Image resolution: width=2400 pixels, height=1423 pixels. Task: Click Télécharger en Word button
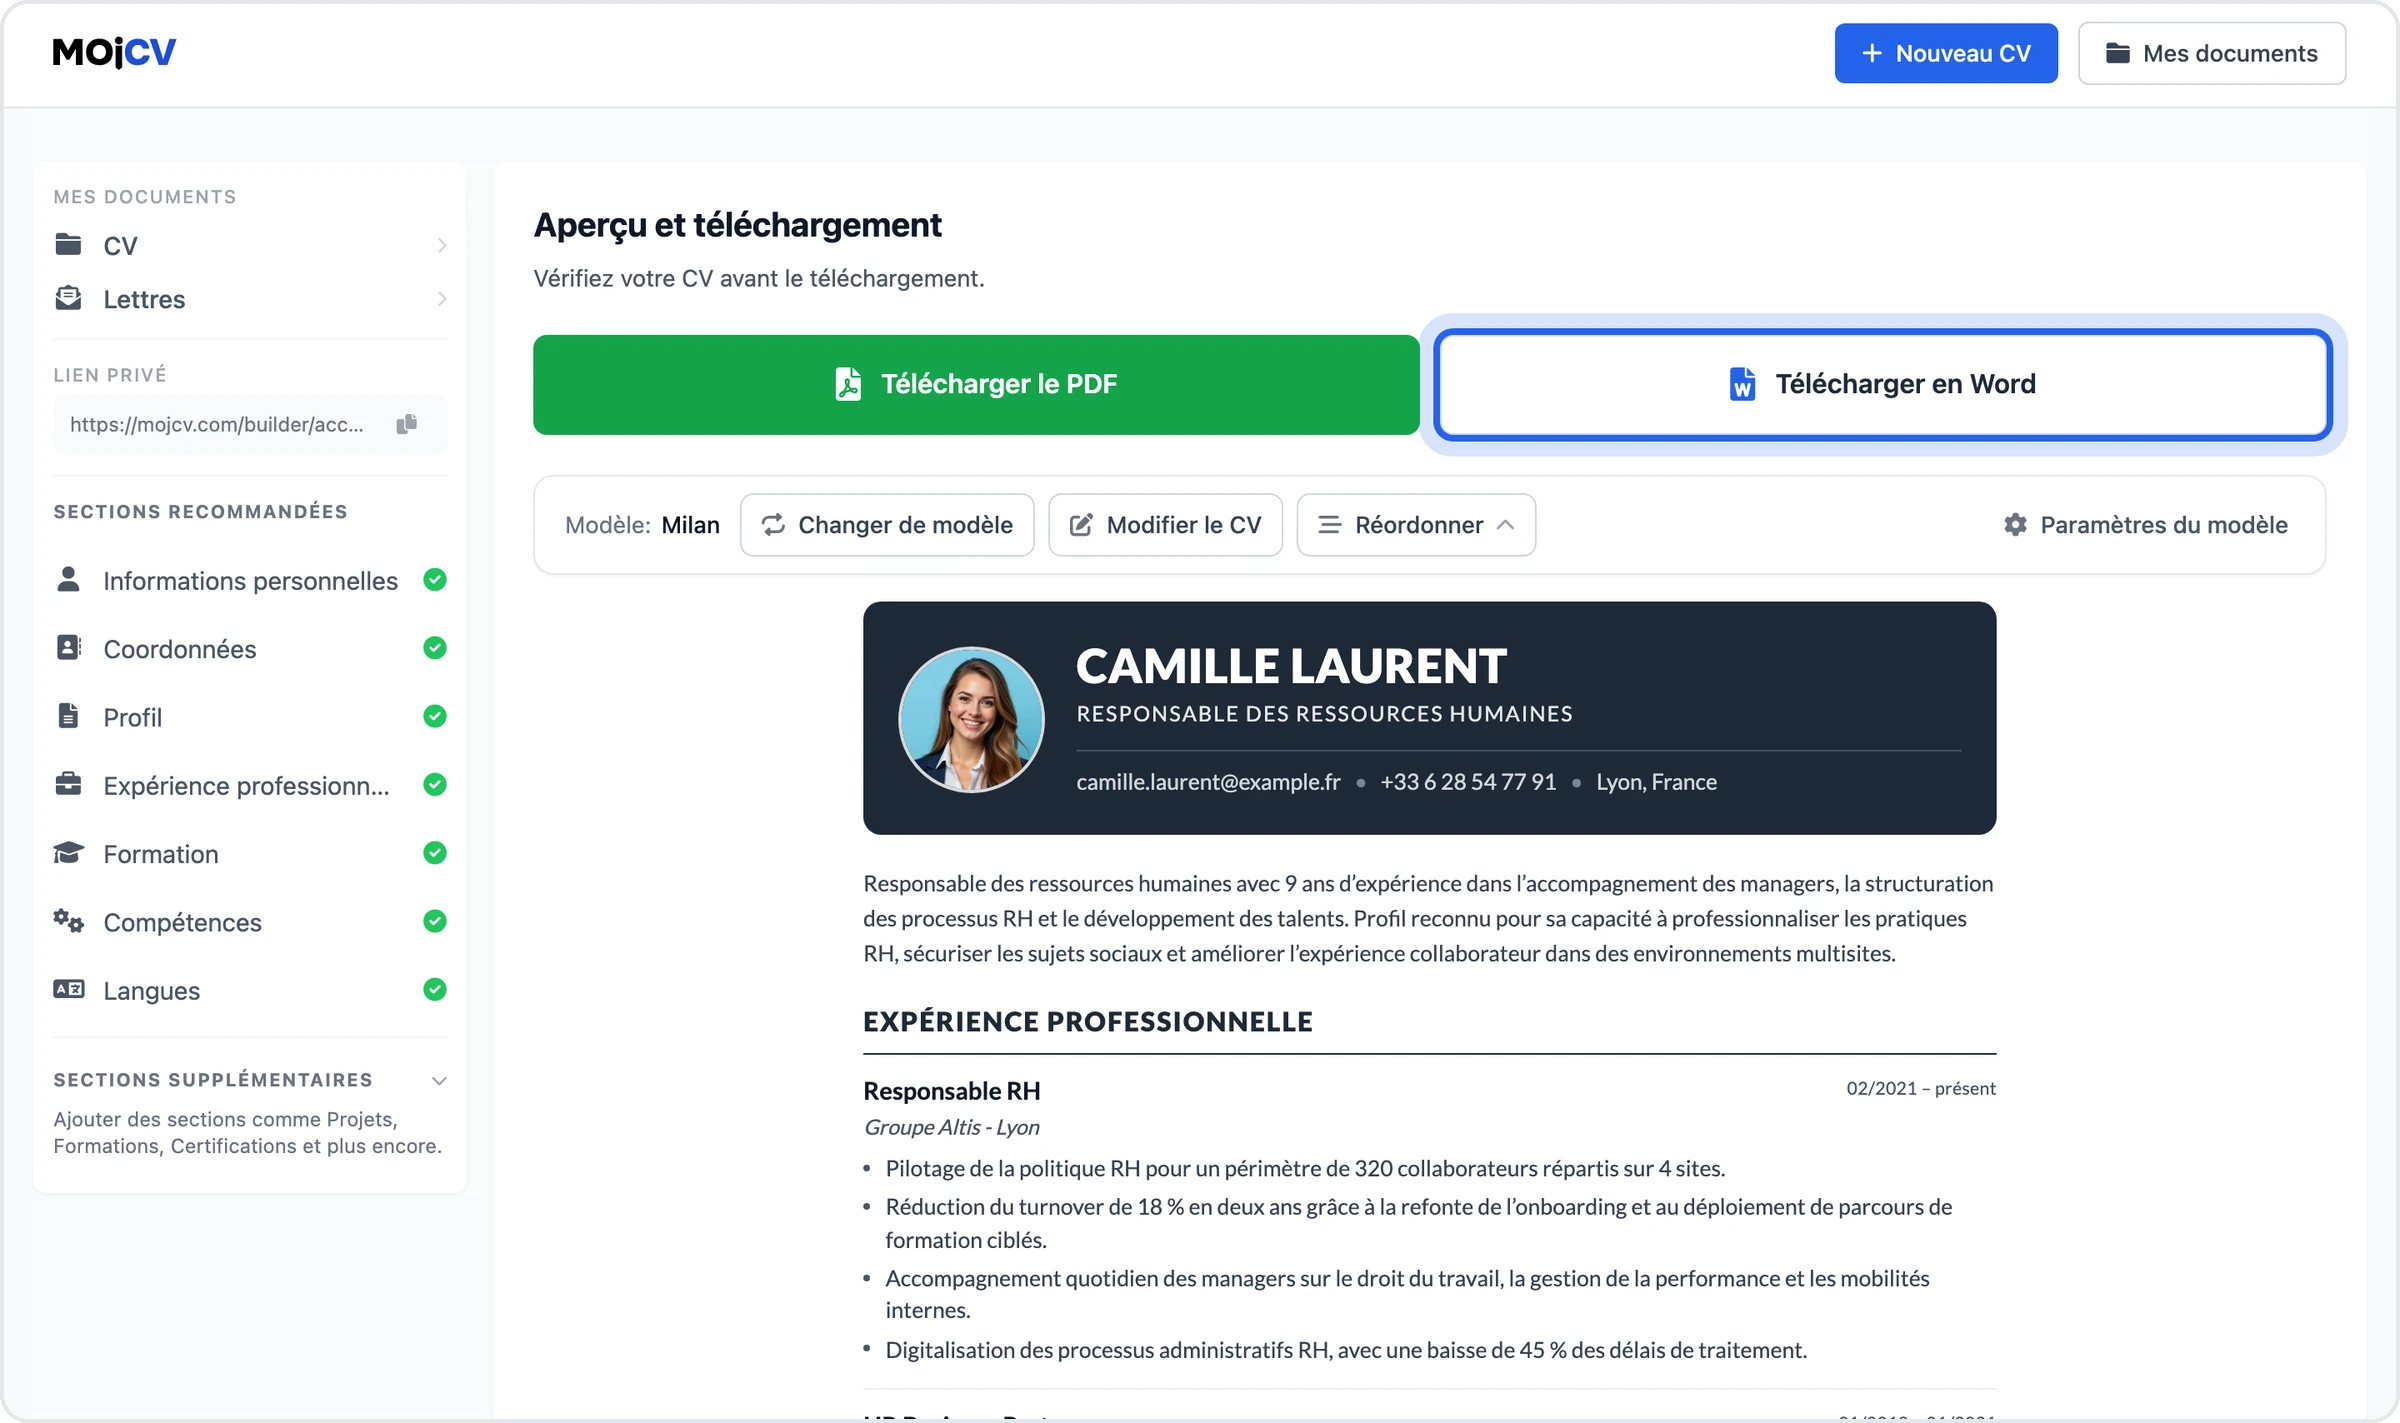pos(1883,384)
